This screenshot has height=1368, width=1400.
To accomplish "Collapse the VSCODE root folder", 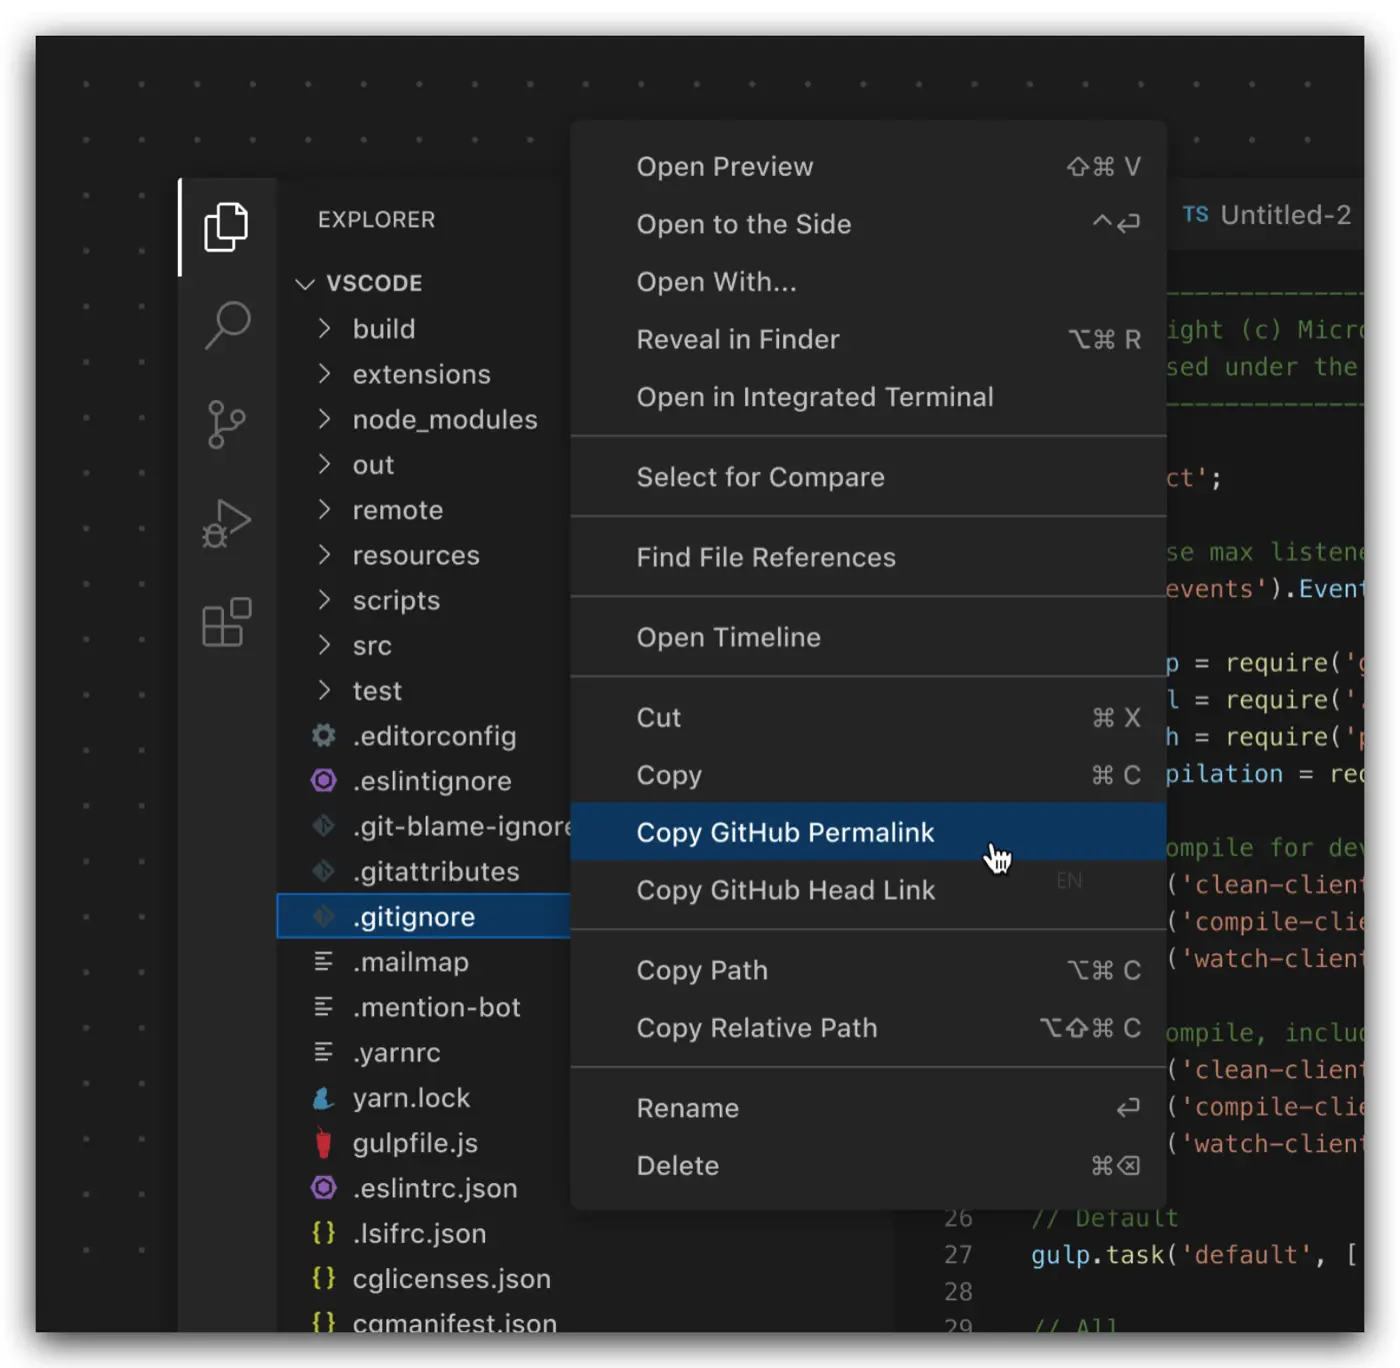I will click(305, 284).
